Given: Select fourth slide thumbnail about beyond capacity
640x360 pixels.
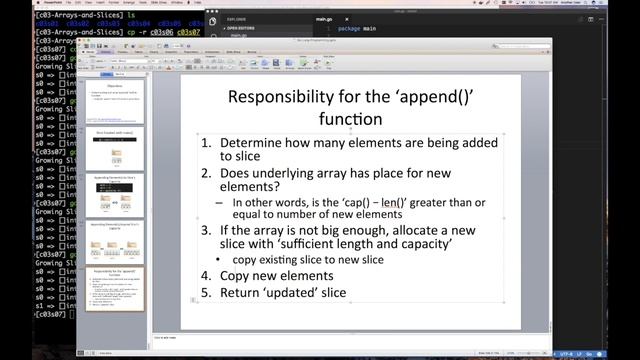Looking at the screenshot, I should (115, 242).
